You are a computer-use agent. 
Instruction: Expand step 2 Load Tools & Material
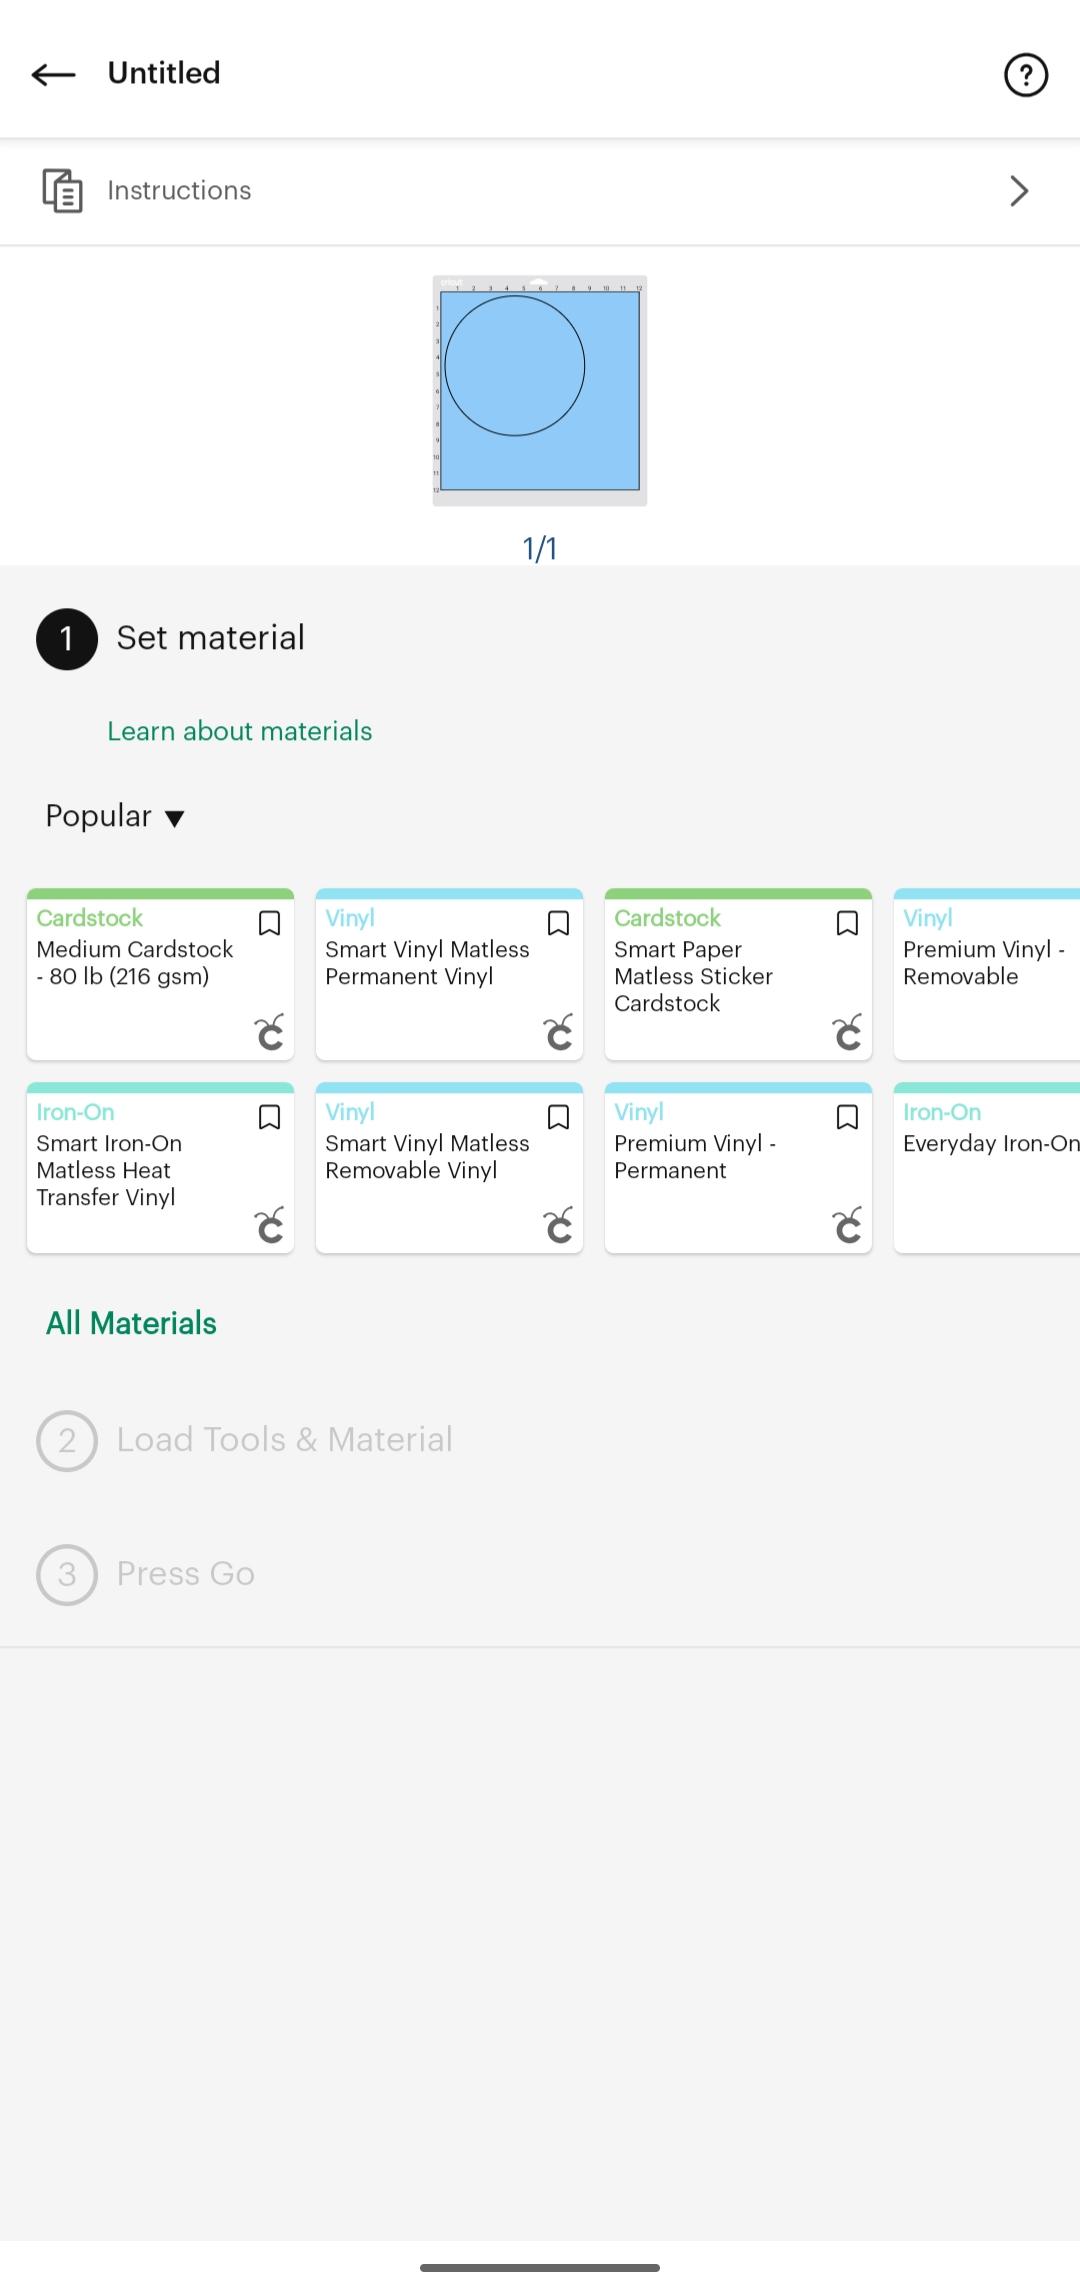point(245,1440)
